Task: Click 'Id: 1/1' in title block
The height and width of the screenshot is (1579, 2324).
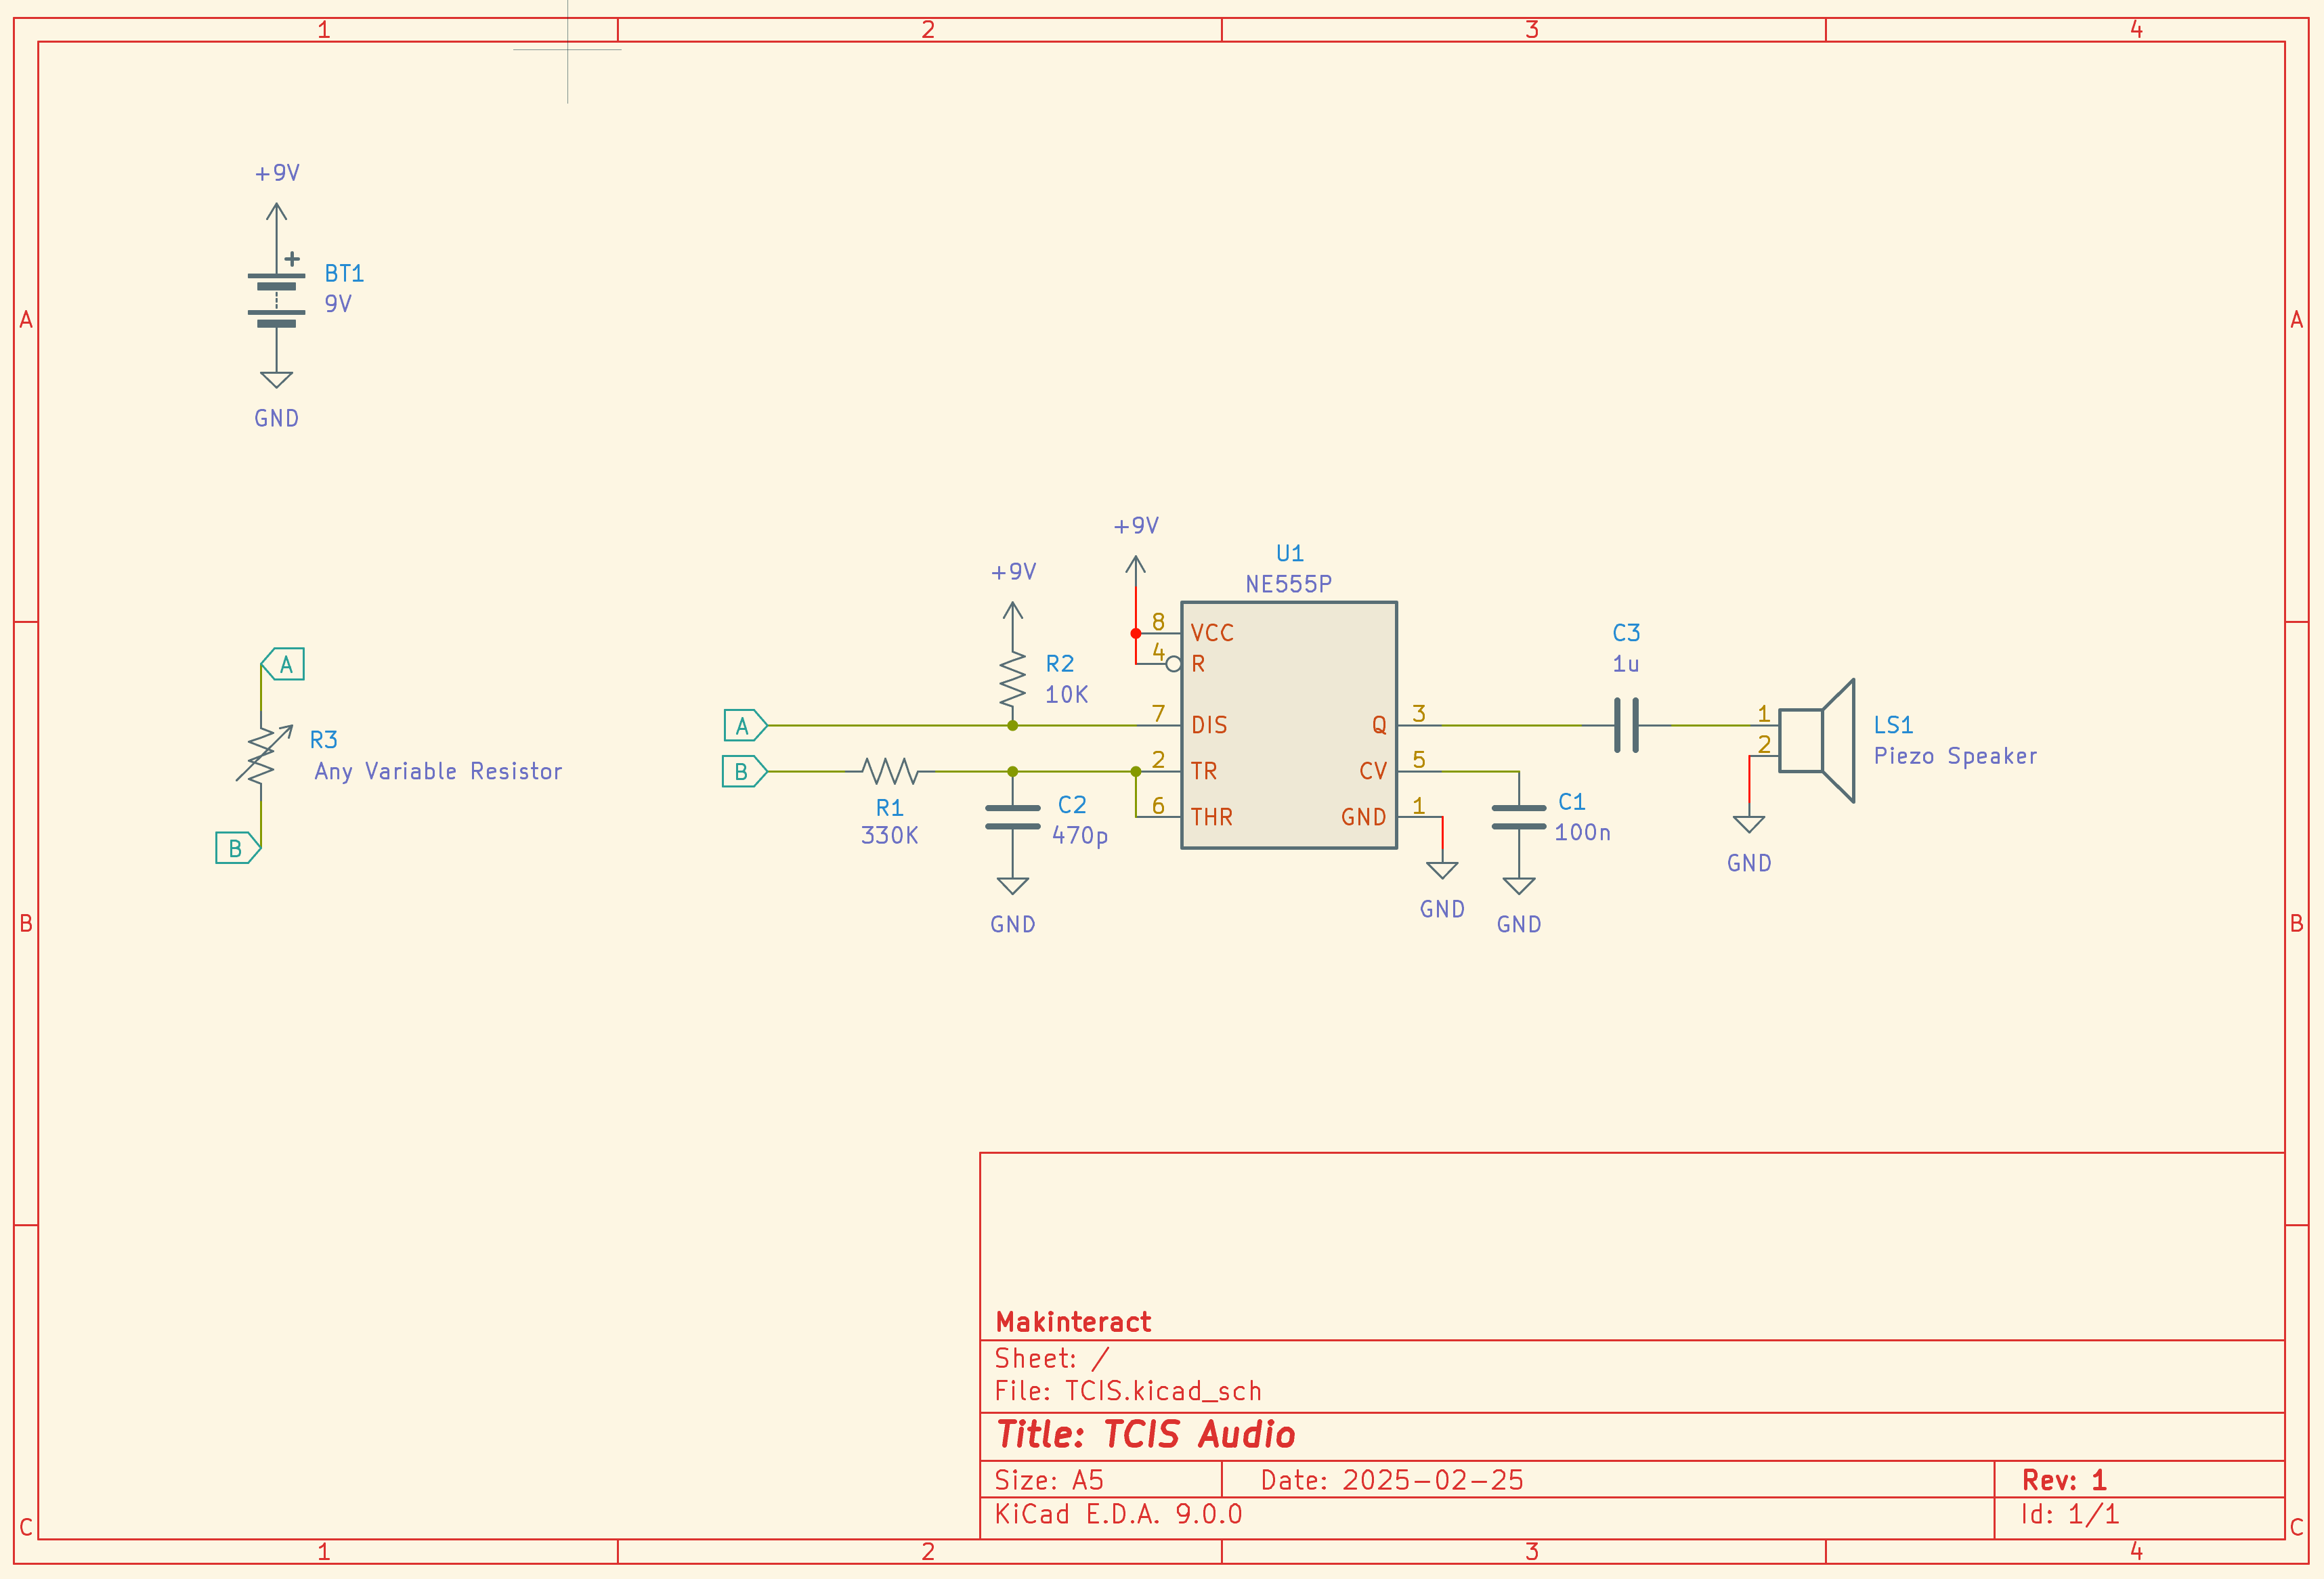Action: point(2070,1514)
